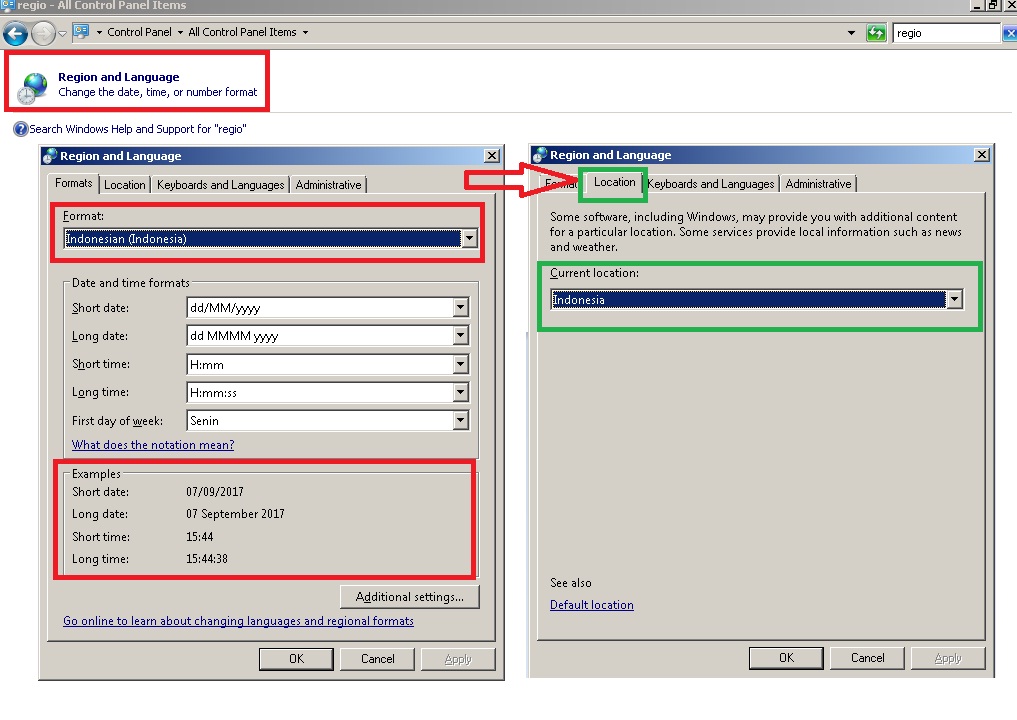Open the First day of week dropdown
The width and height of the screenshot is (1017, 720).
460,421
